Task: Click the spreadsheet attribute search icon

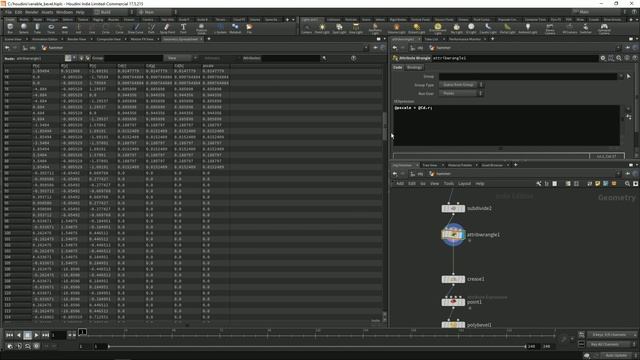Action: coord(324,58)
